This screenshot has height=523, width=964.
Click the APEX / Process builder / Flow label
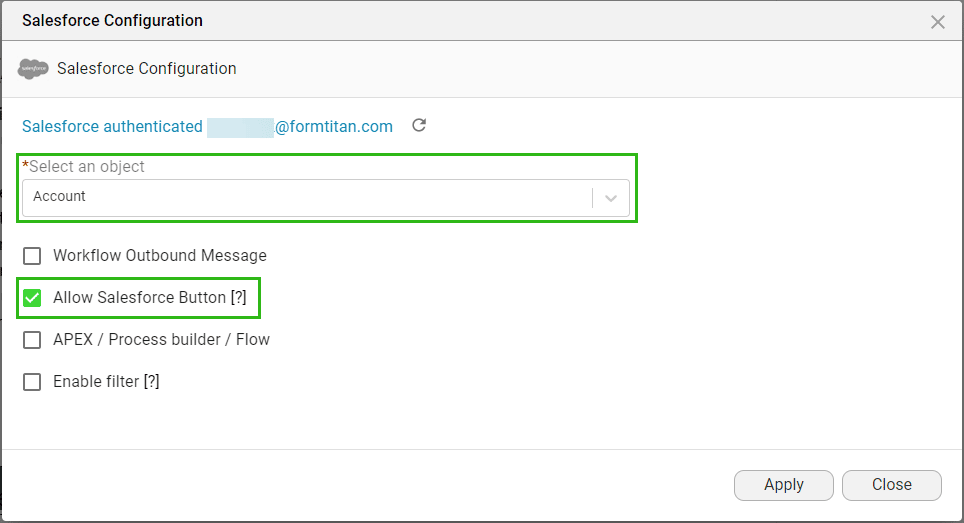click(x=161, y=340)
